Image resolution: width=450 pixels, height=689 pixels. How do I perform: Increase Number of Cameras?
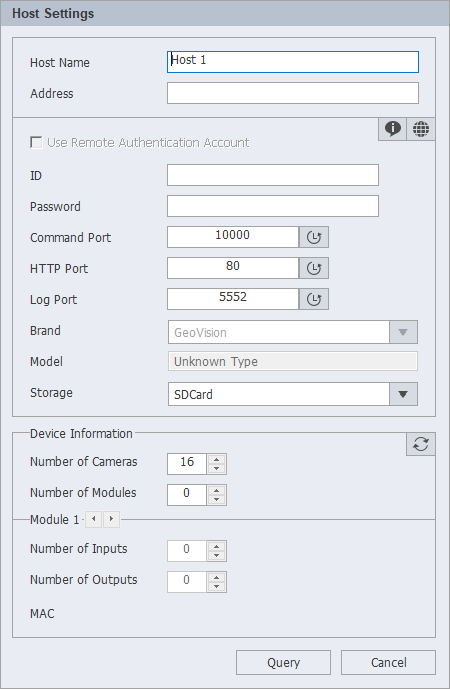point(216,459)
